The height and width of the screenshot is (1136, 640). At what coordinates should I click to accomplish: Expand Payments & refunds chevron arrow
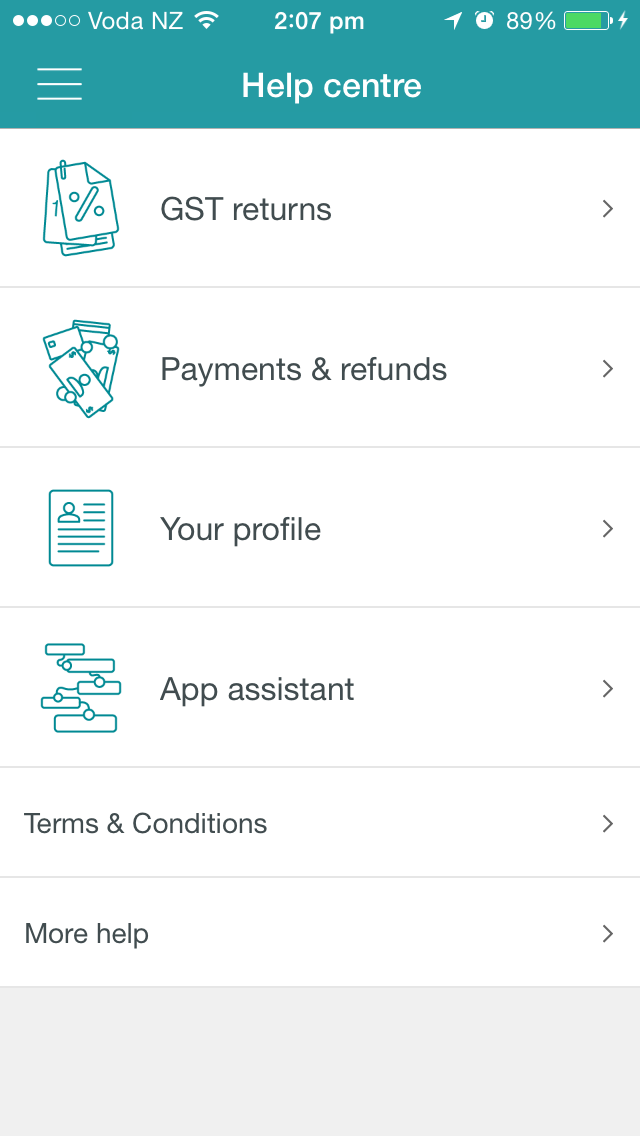click(607, 369)
